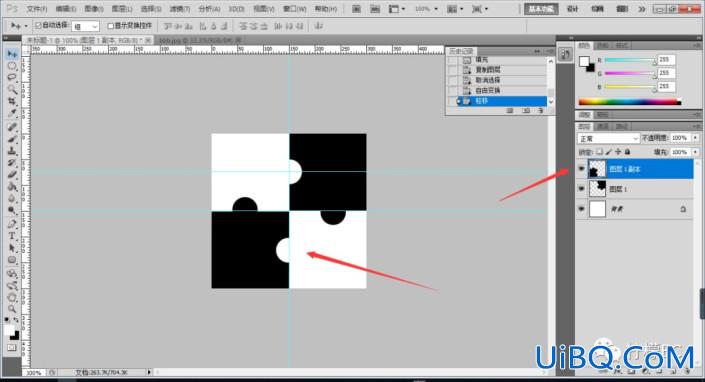Click the color spectrum ramp bar
This screenshot has width=705, height=382.
pos(630,102)
